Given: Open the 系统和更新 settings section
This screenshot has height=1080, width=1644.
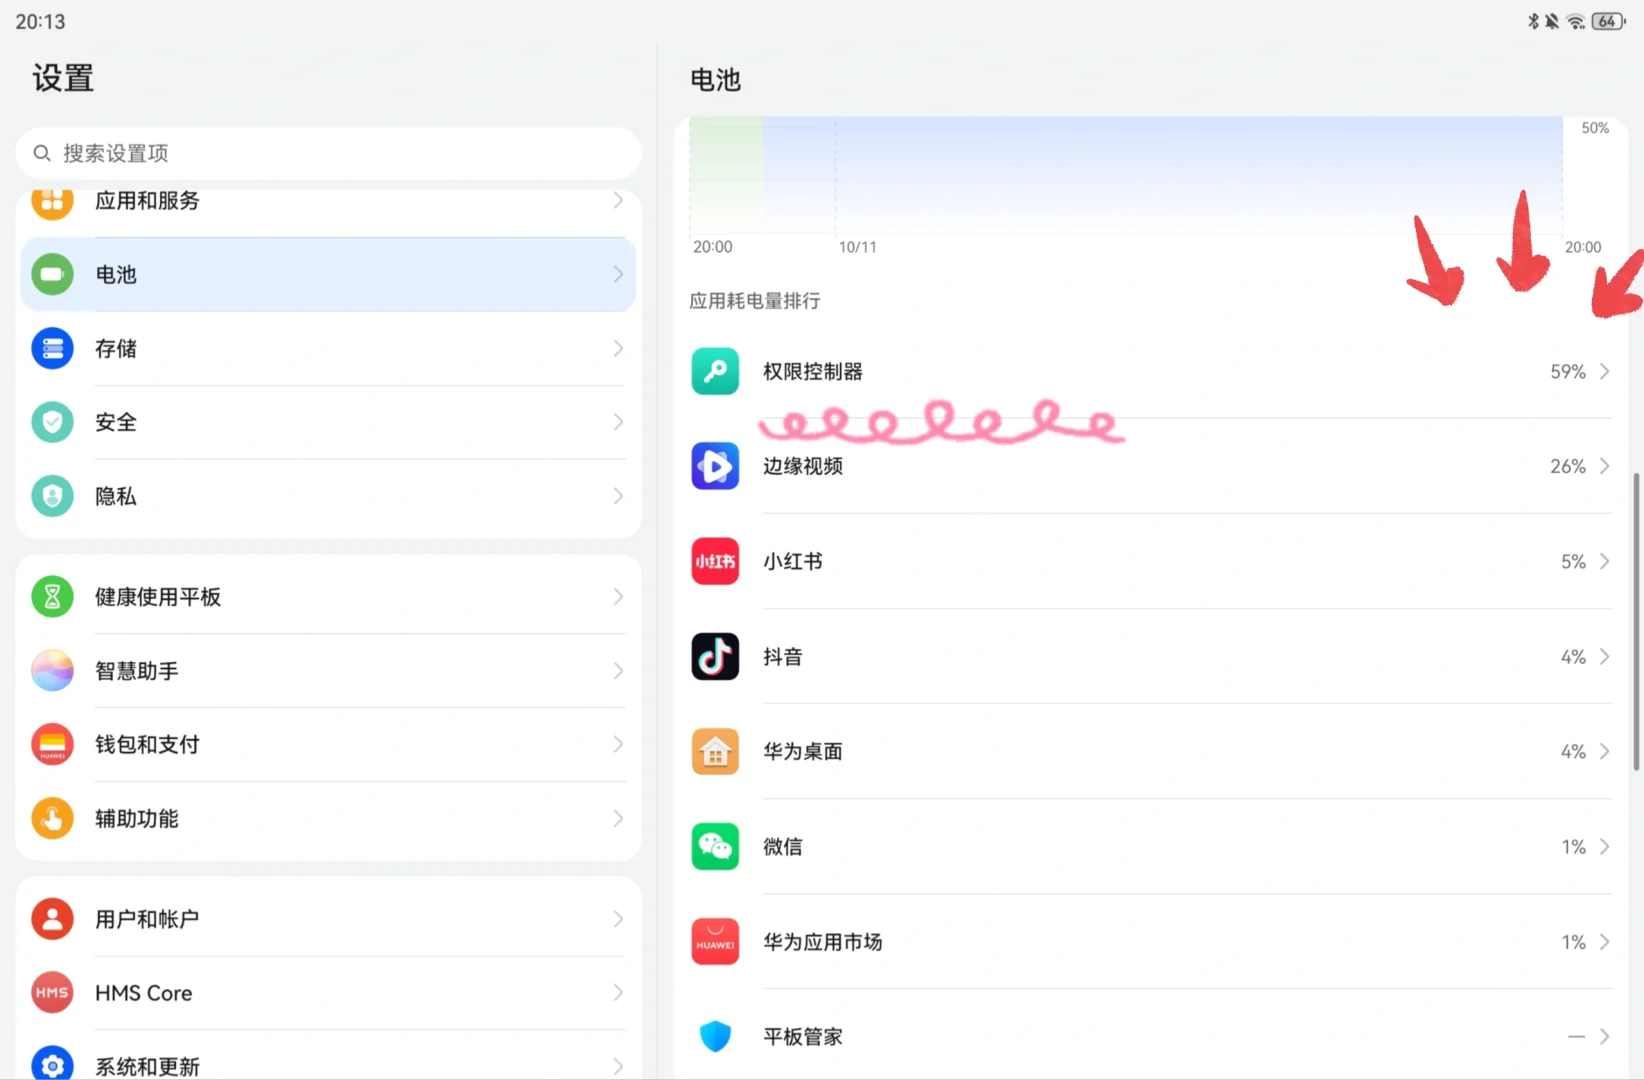Looking at the screenshot, I should click(x=300, y=1064).
